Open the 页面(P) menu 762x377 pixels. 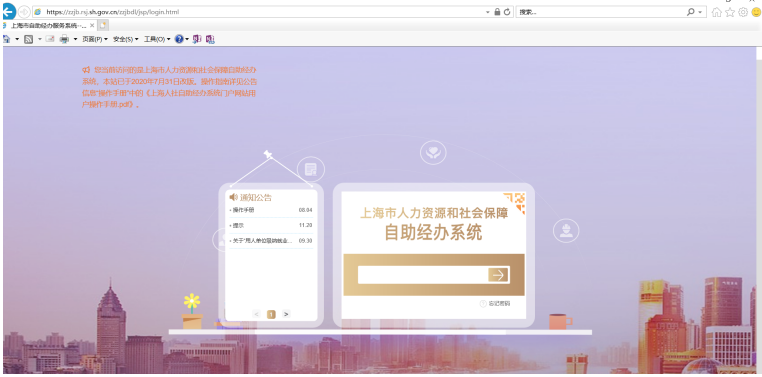point(95,39)
